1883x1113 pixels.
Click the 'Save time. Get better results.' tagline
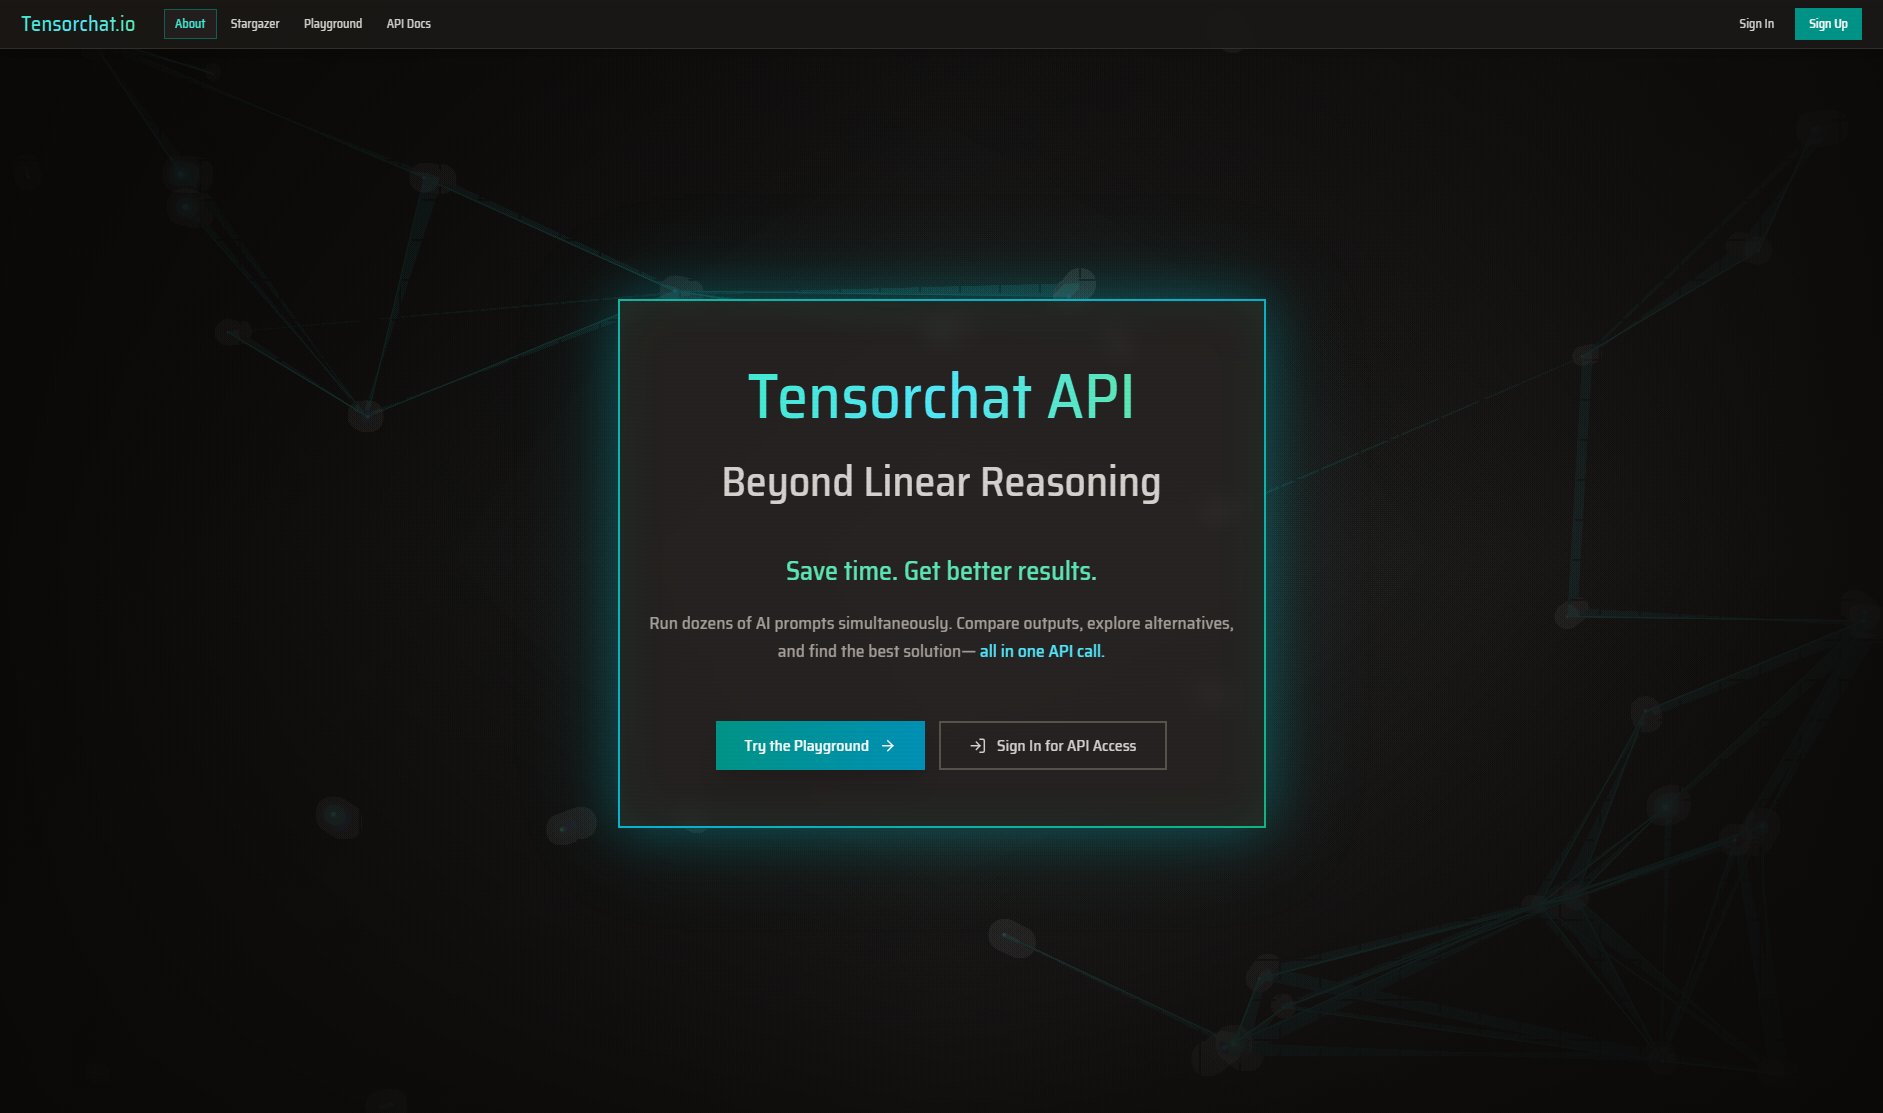tap(941, 571)
